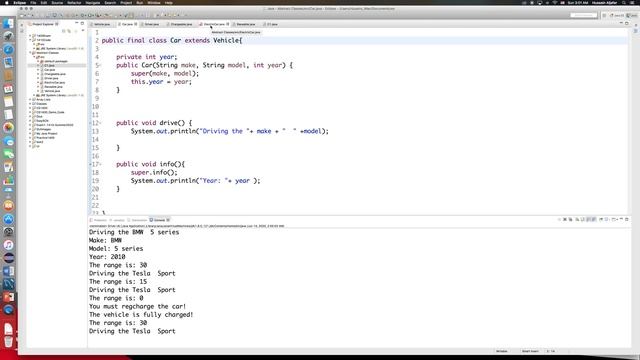Image resolution: width=640 pixels, height=360 pixels.
Task: Switch to the Java EE perspective
Action: pyautogui.click(x=618, y=16)
